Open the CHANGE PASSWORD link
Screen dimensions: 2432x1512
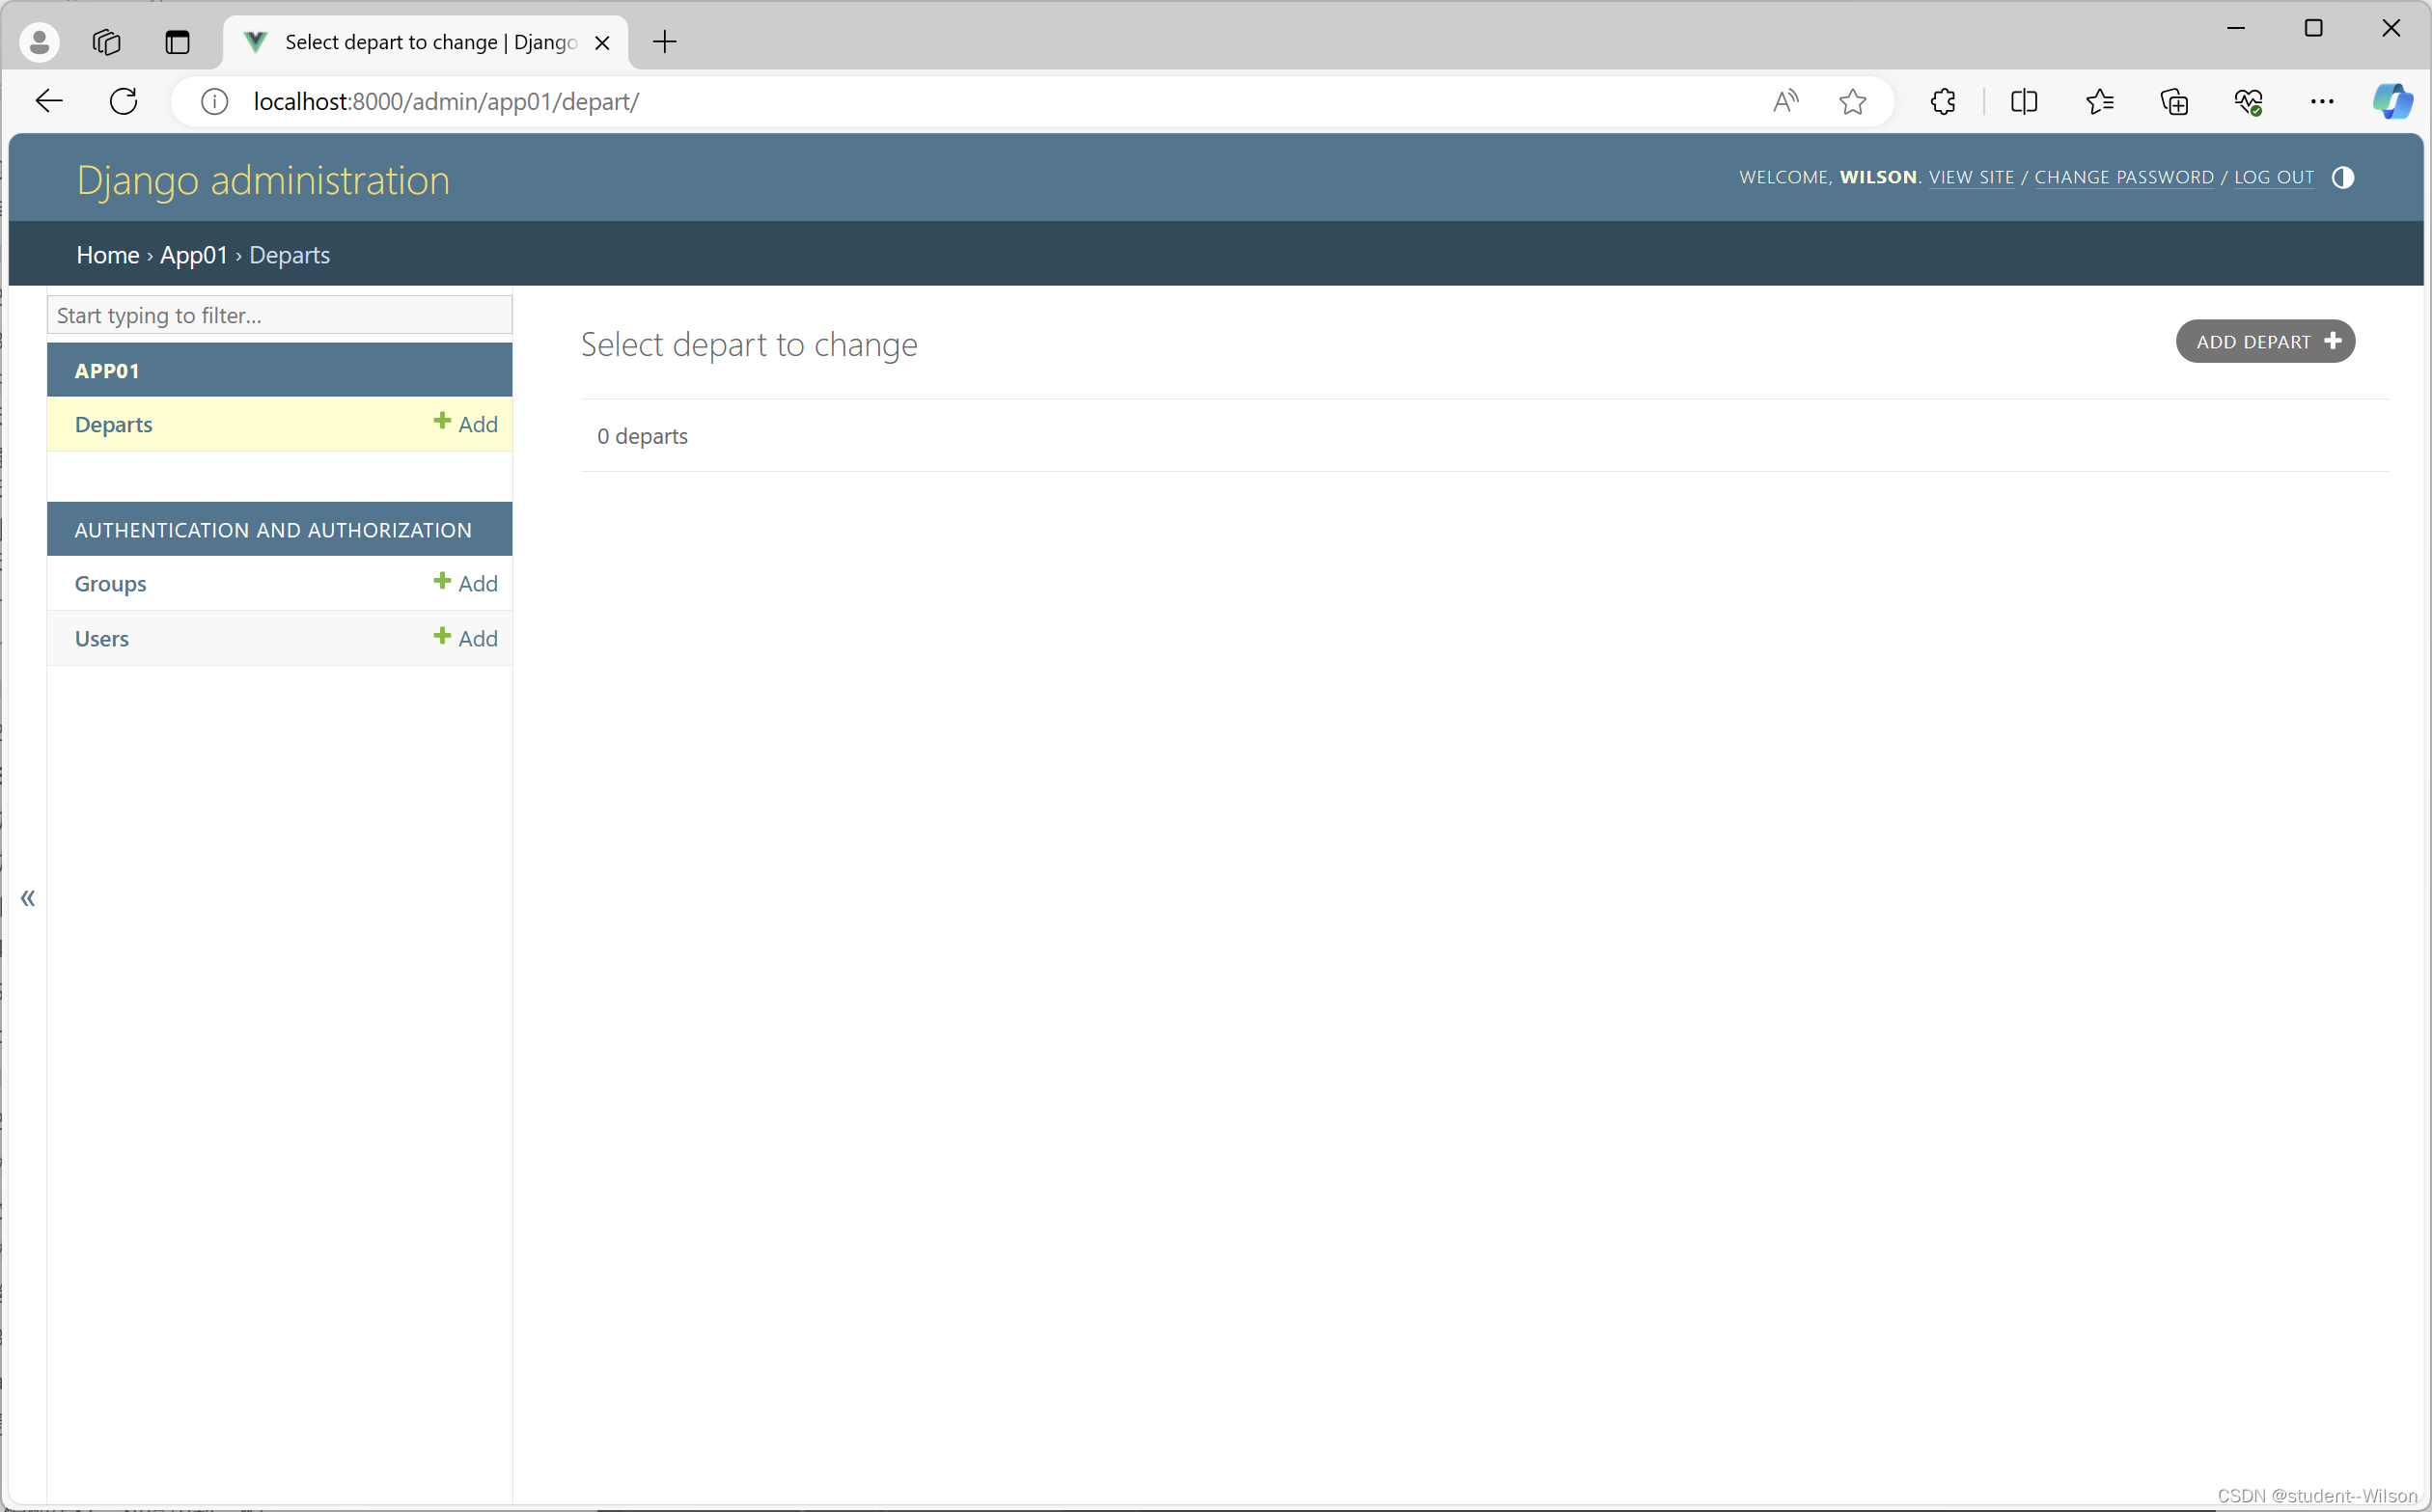coord(2124,177)
